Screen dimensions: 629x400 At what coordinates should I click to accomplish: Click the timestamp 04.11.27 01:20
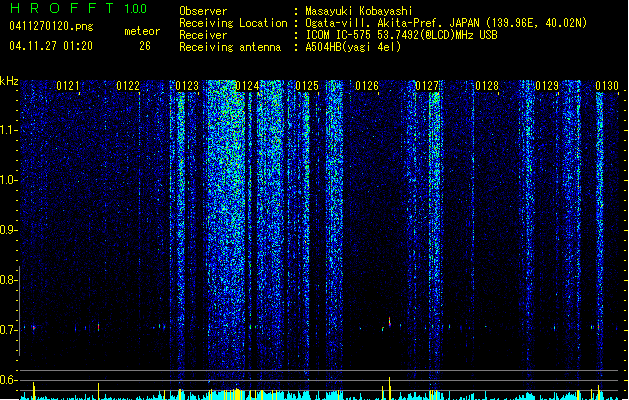point(51,46)
